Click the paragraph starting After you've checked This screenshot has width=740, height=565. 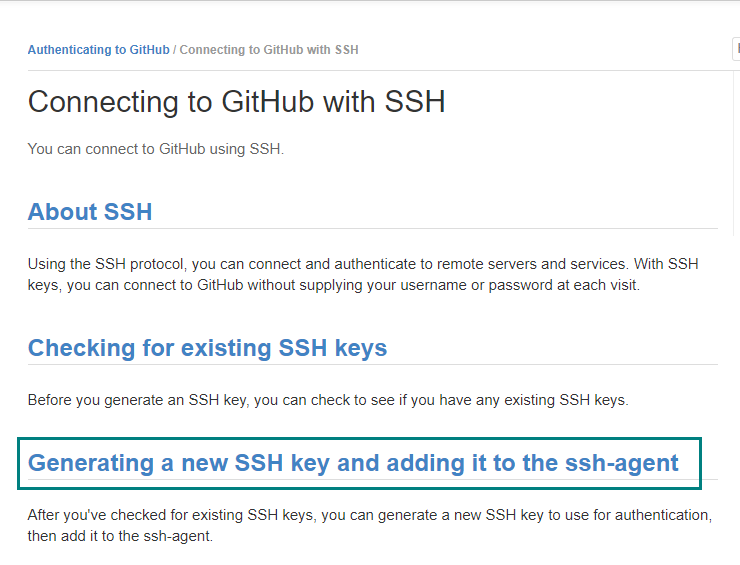pos(370,525)
